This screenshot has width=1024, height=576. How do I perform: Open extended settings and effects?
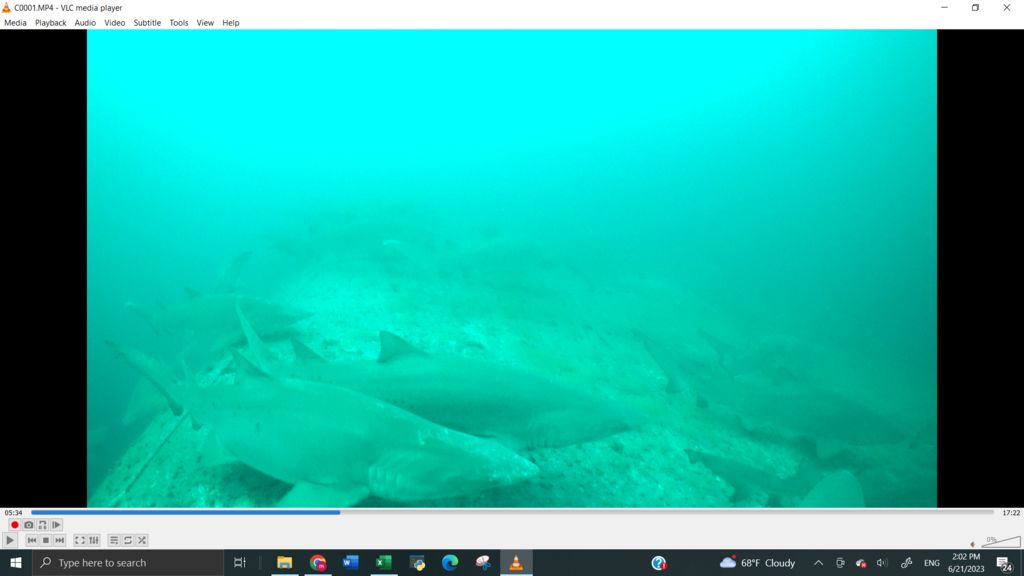click(94, 540)
